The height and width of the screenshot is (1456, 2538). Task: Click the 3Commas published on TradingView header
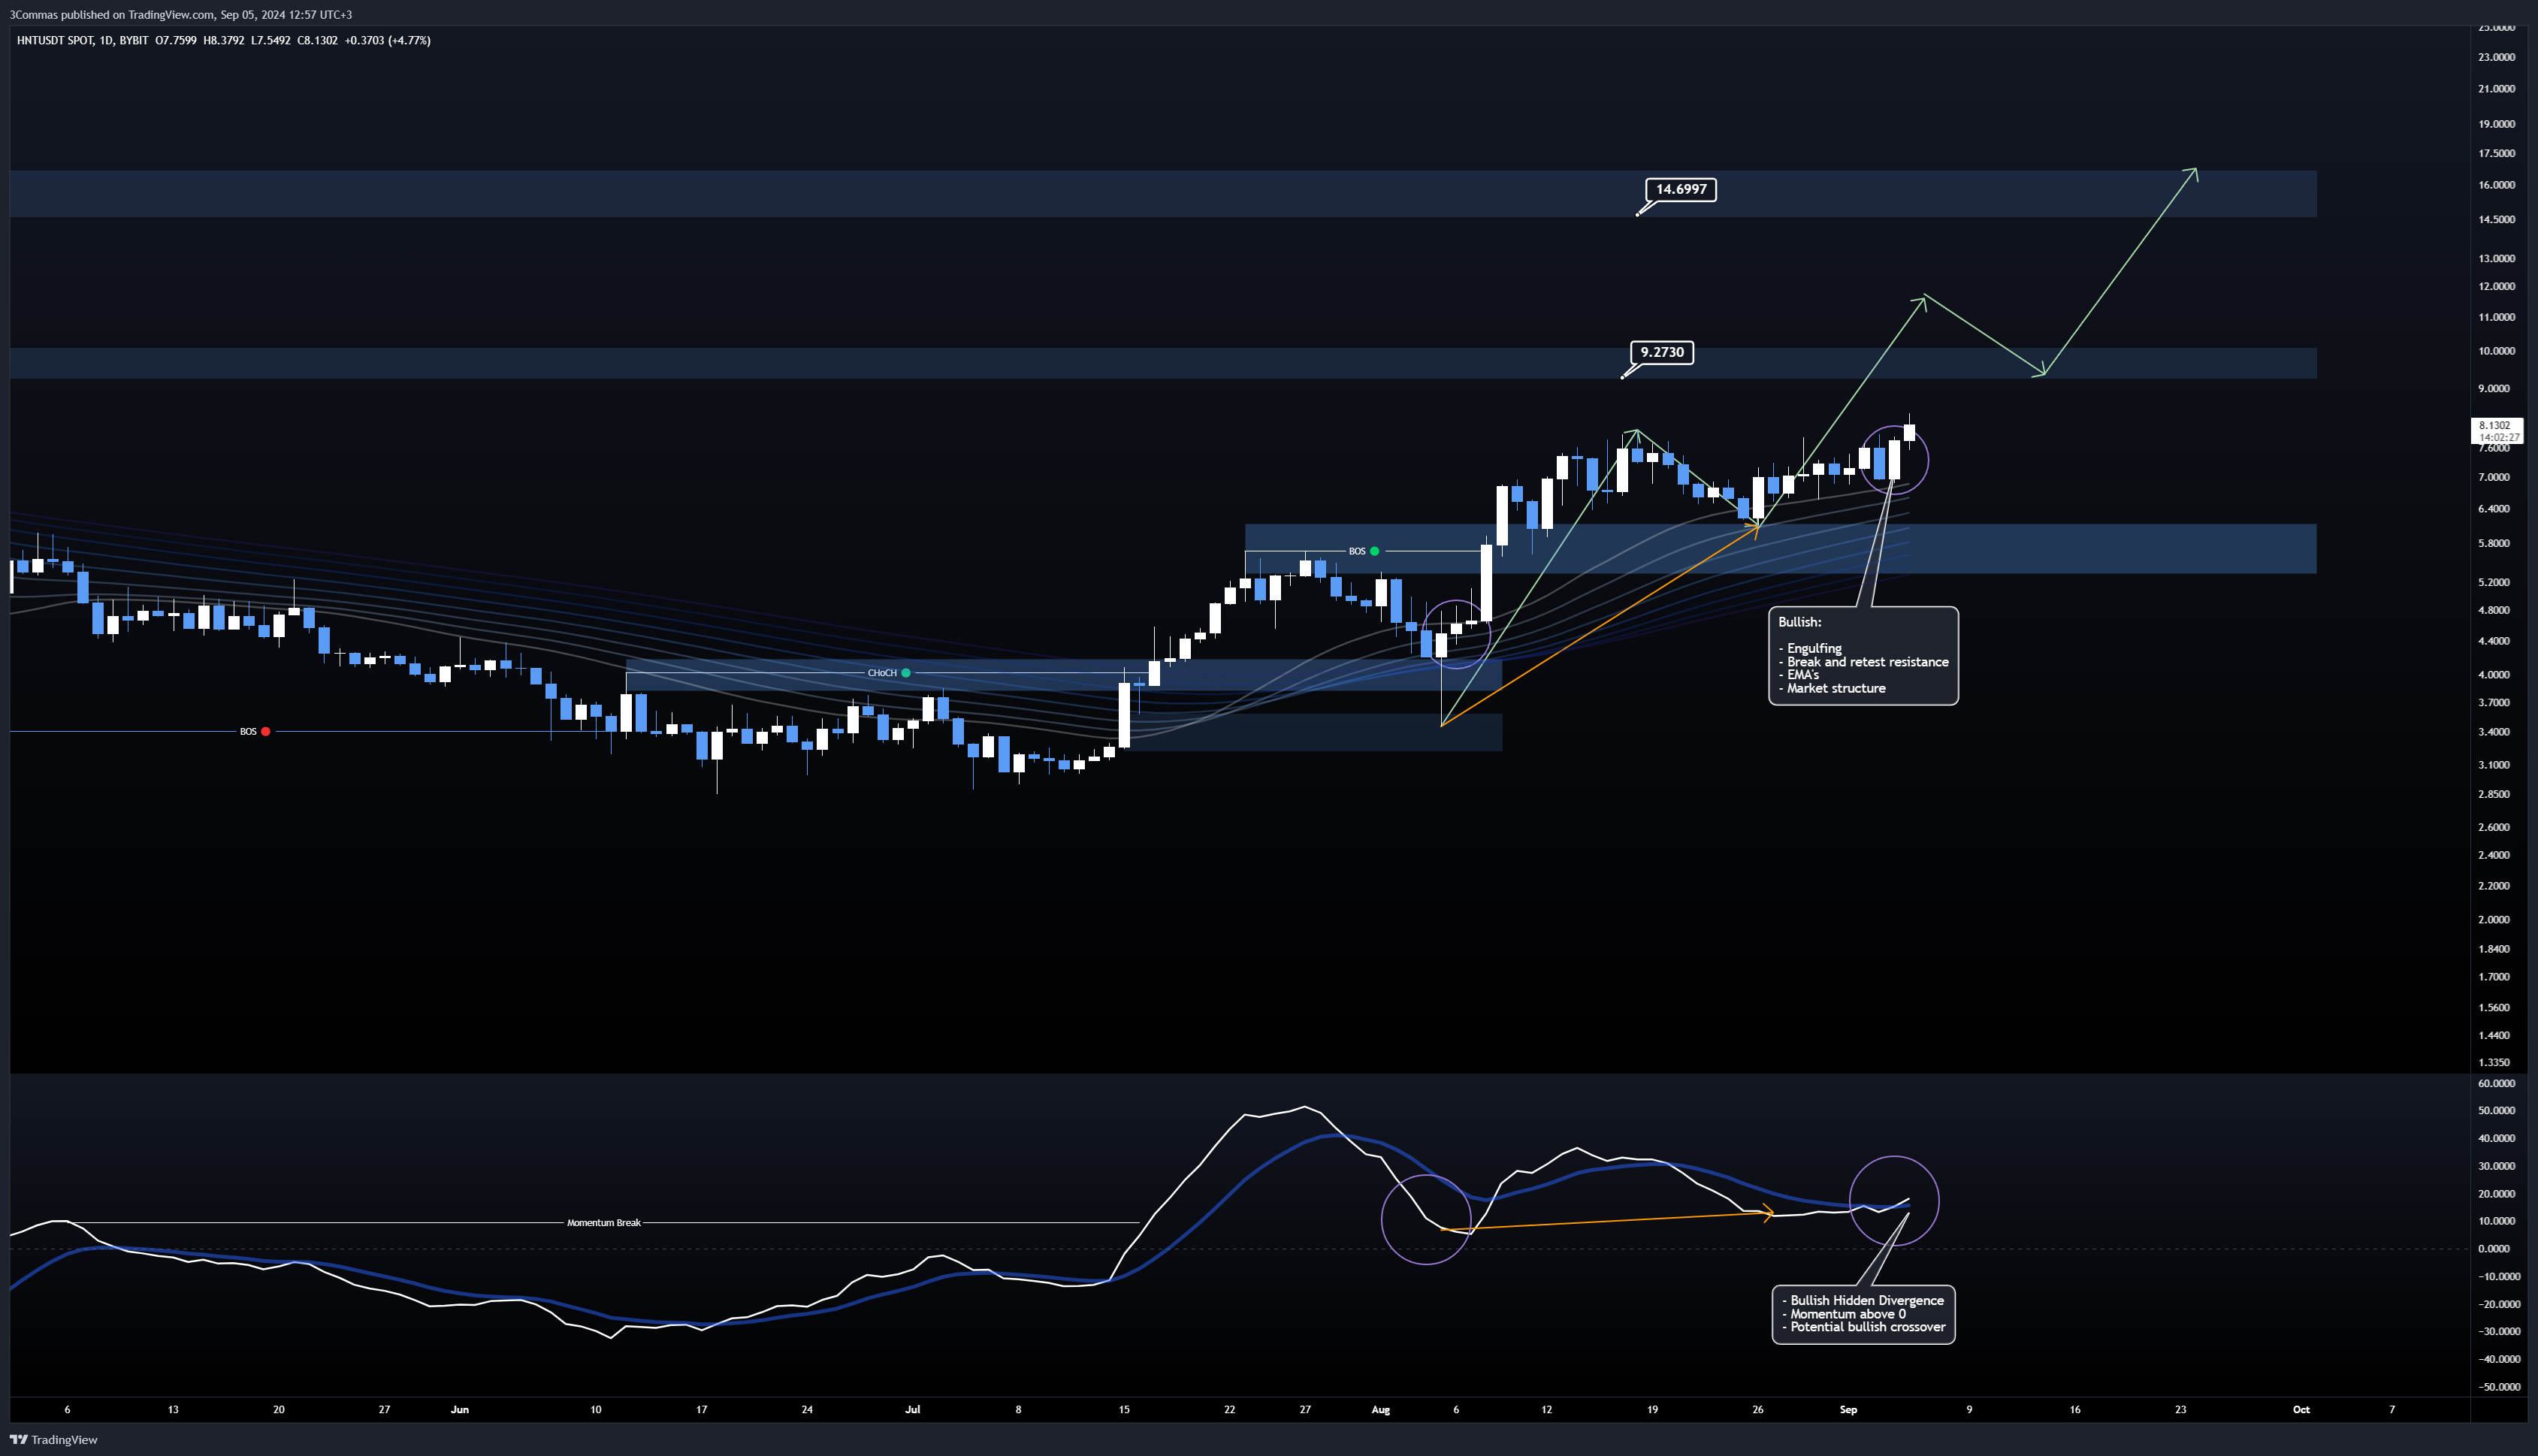coord(180,15)
